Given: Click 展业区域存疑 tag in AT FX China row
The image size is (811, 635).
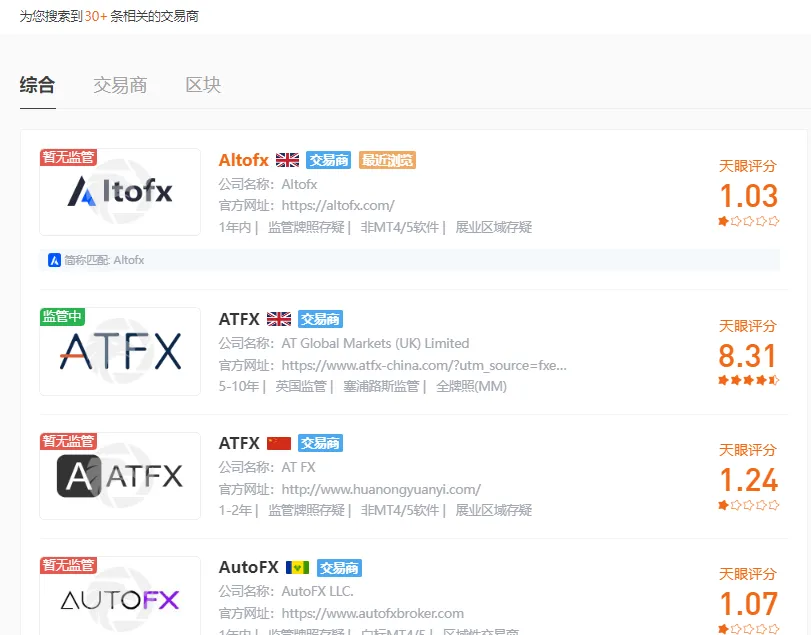Looking at the screenshot, I should tap(493, 510).
